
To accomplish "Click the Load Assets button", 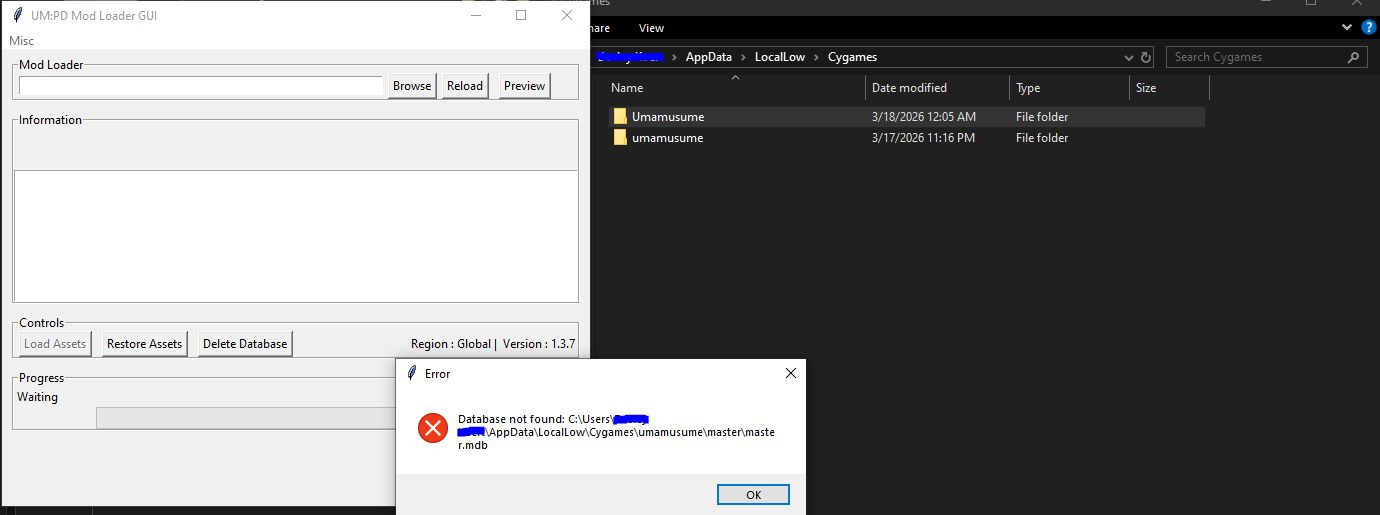I will 55,344.
